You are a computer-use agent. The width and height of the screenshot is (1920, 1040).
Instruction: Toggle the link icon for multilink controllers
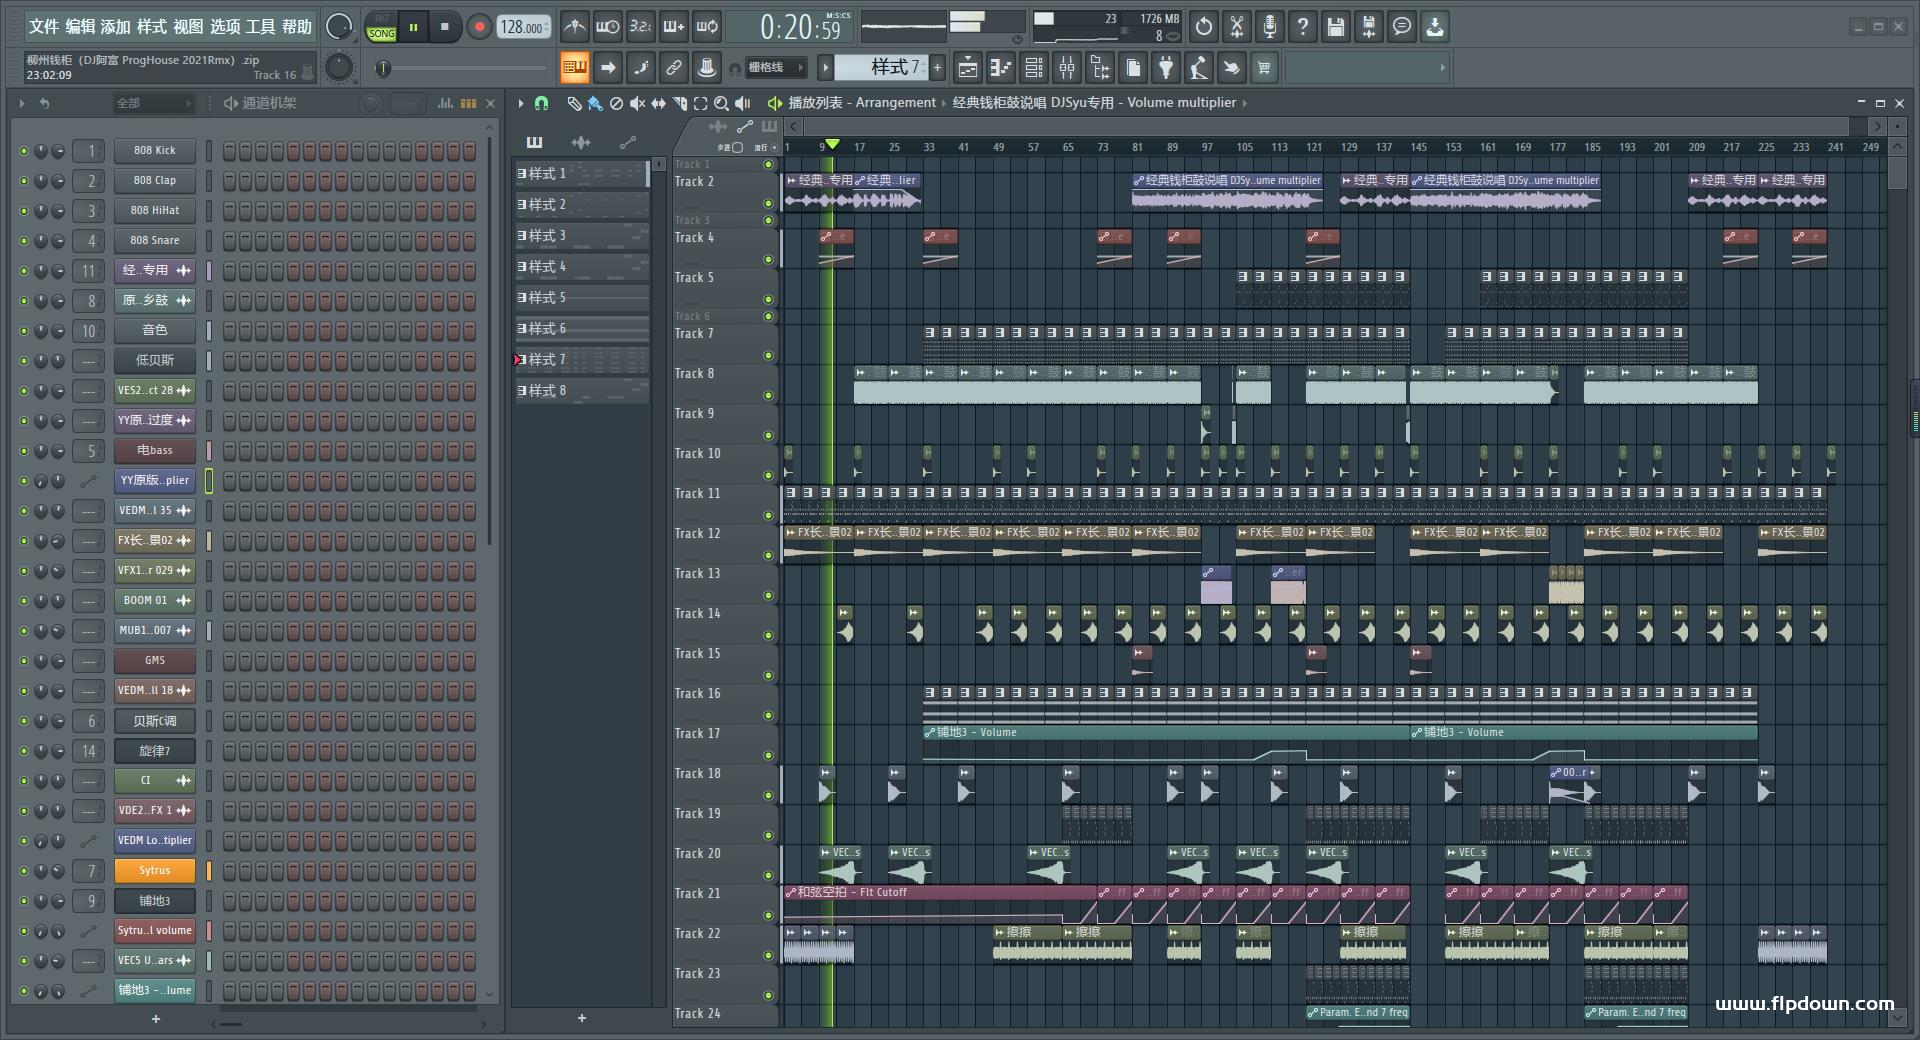674,68
